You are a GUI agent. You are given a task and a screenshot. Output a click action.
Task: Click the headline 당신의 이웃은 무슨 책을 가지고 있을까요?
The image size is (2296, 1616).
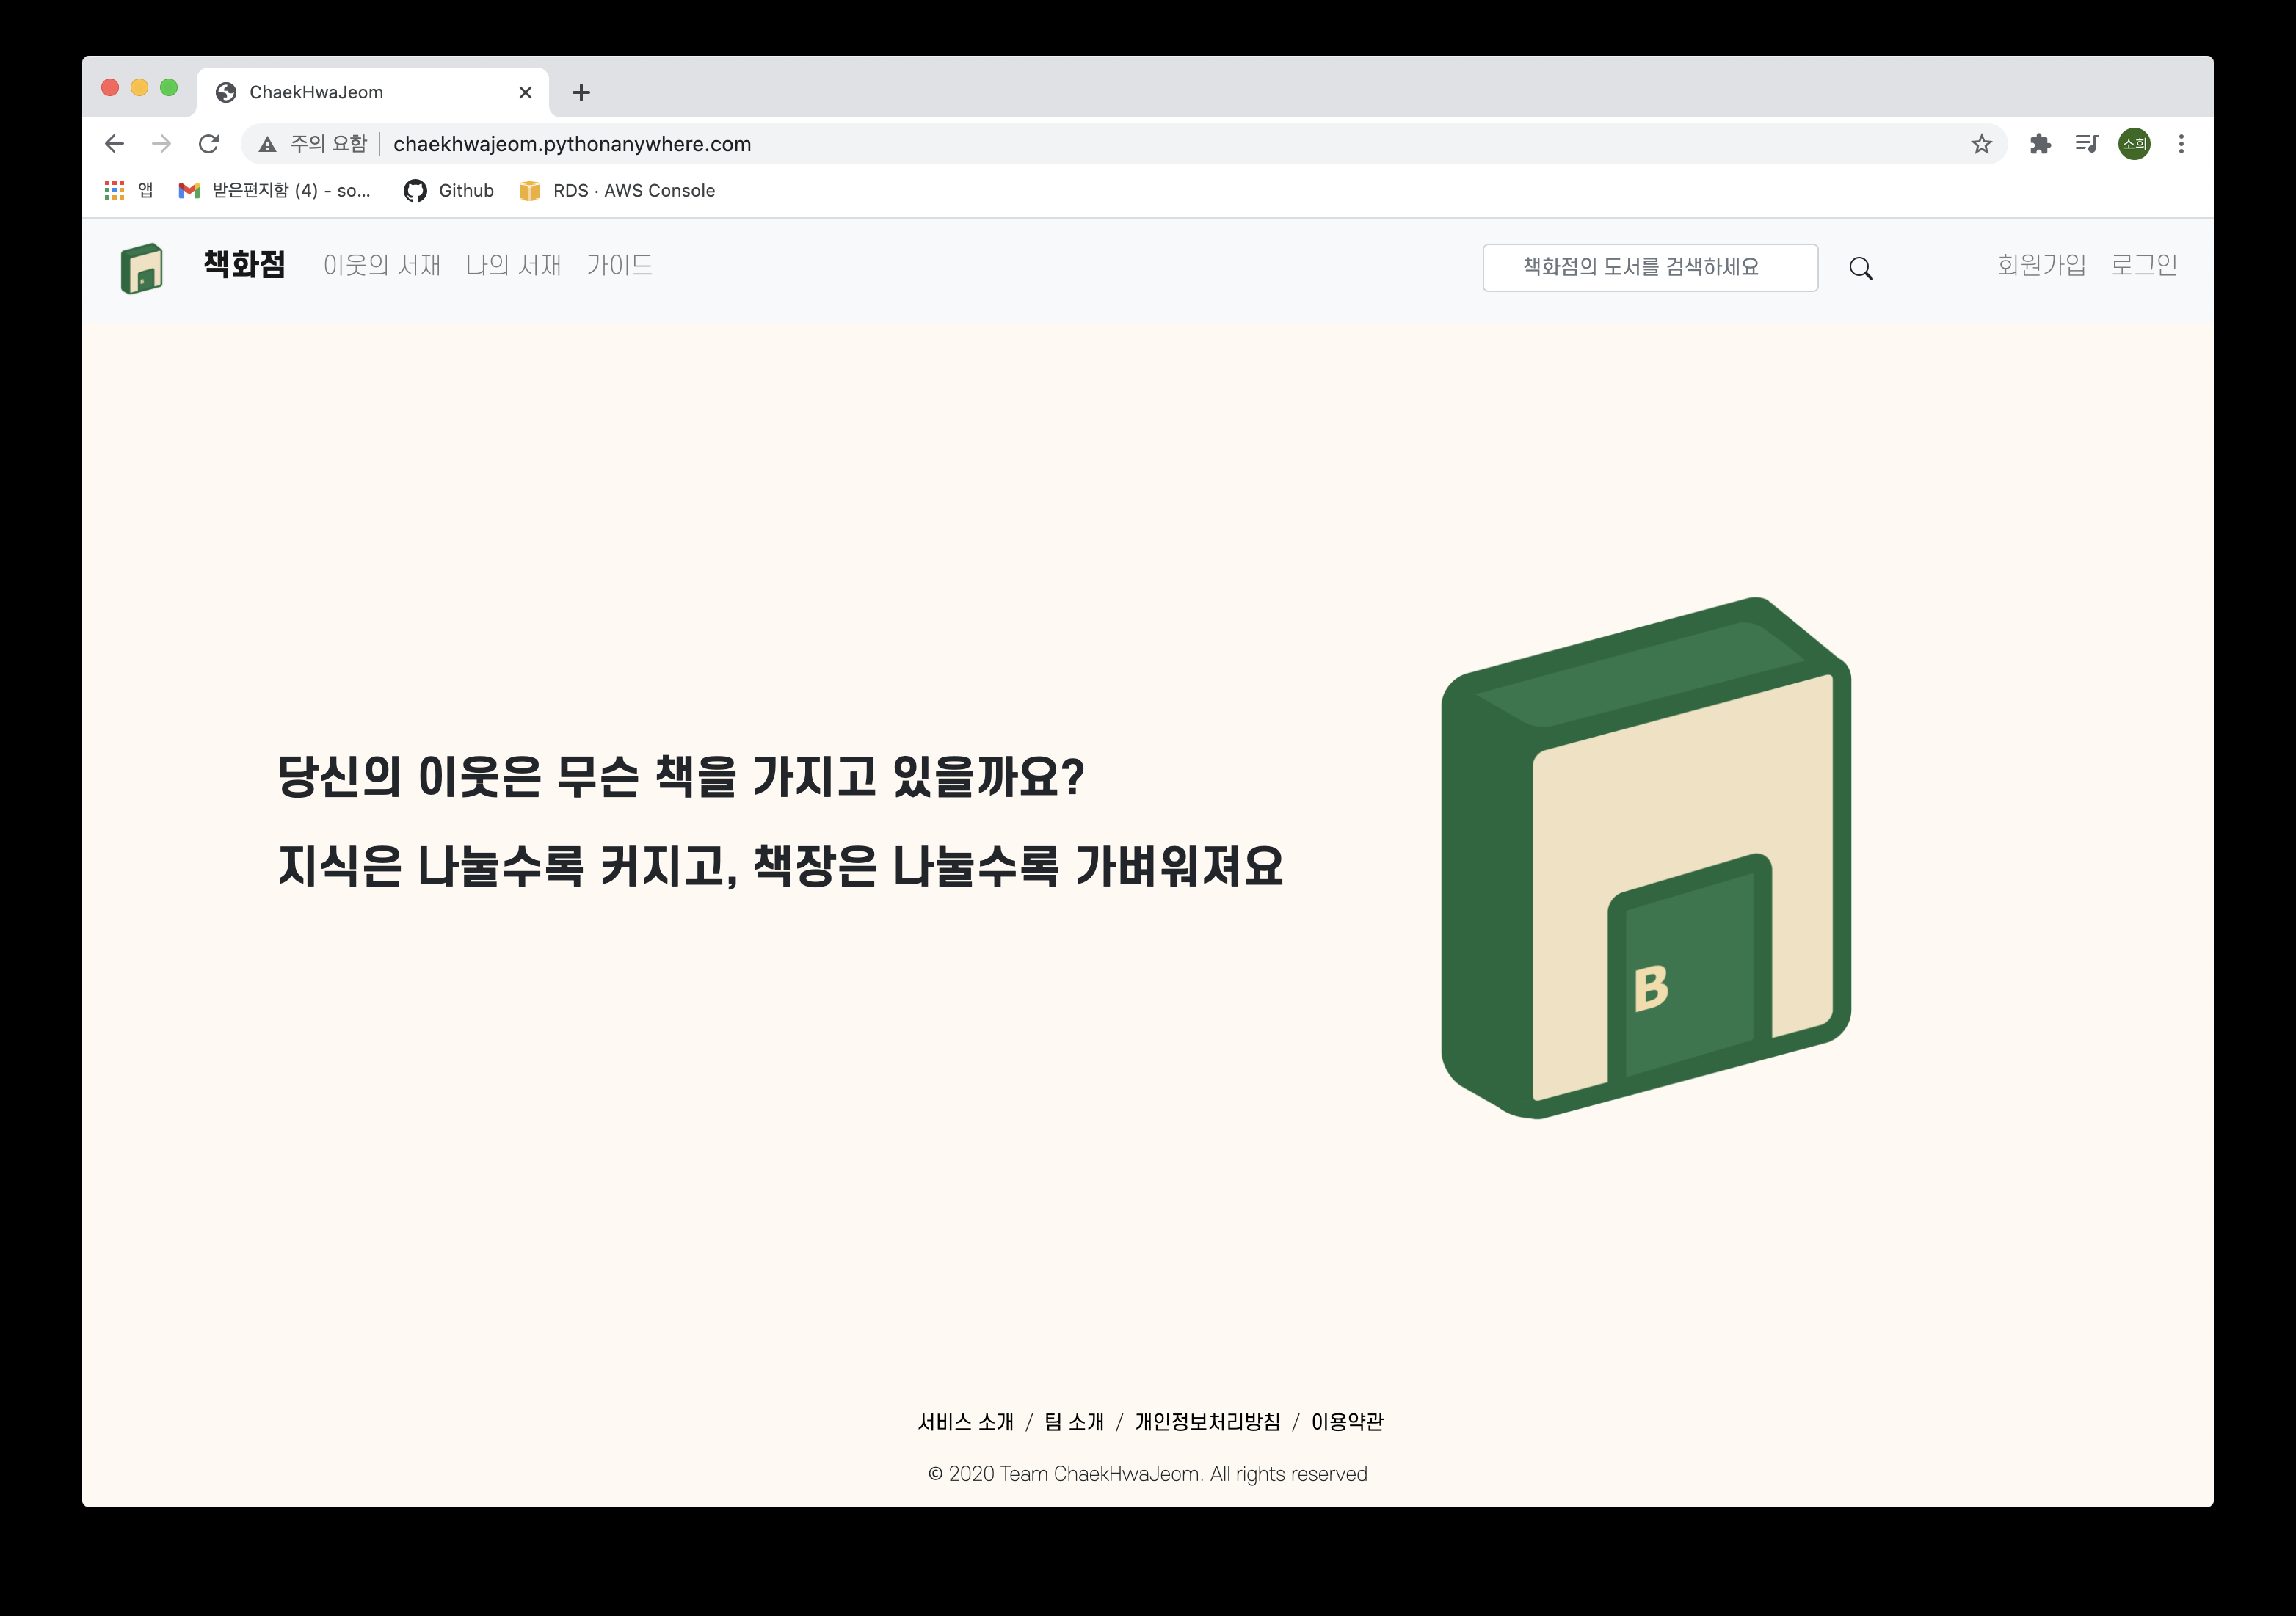681,776
